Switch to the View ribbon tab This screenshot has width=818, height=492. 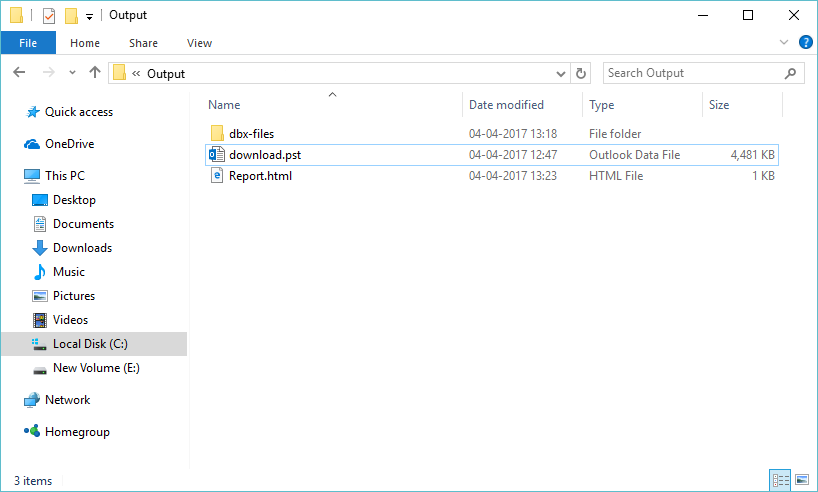(x=199, y=43)
